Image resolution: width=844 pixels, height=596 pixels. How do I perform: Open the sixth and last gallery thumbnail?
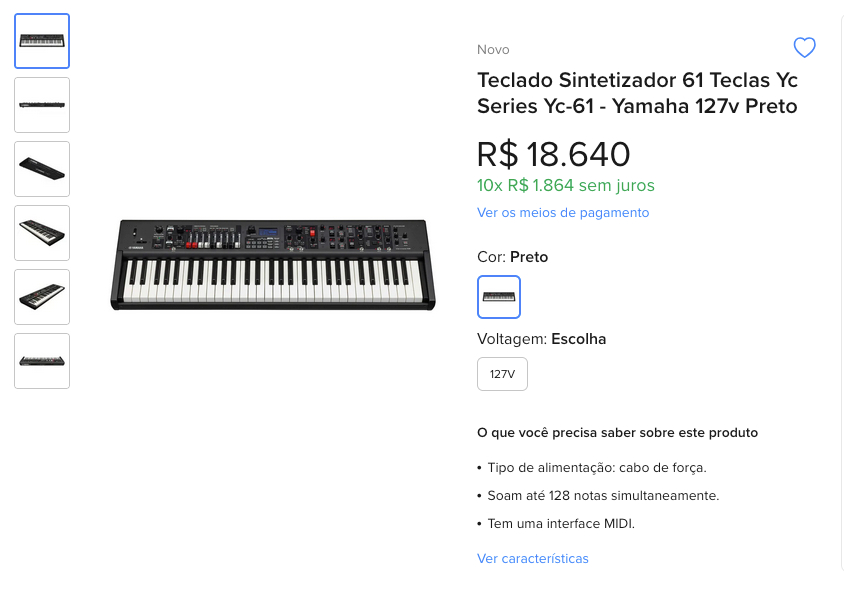click(42, 361)
